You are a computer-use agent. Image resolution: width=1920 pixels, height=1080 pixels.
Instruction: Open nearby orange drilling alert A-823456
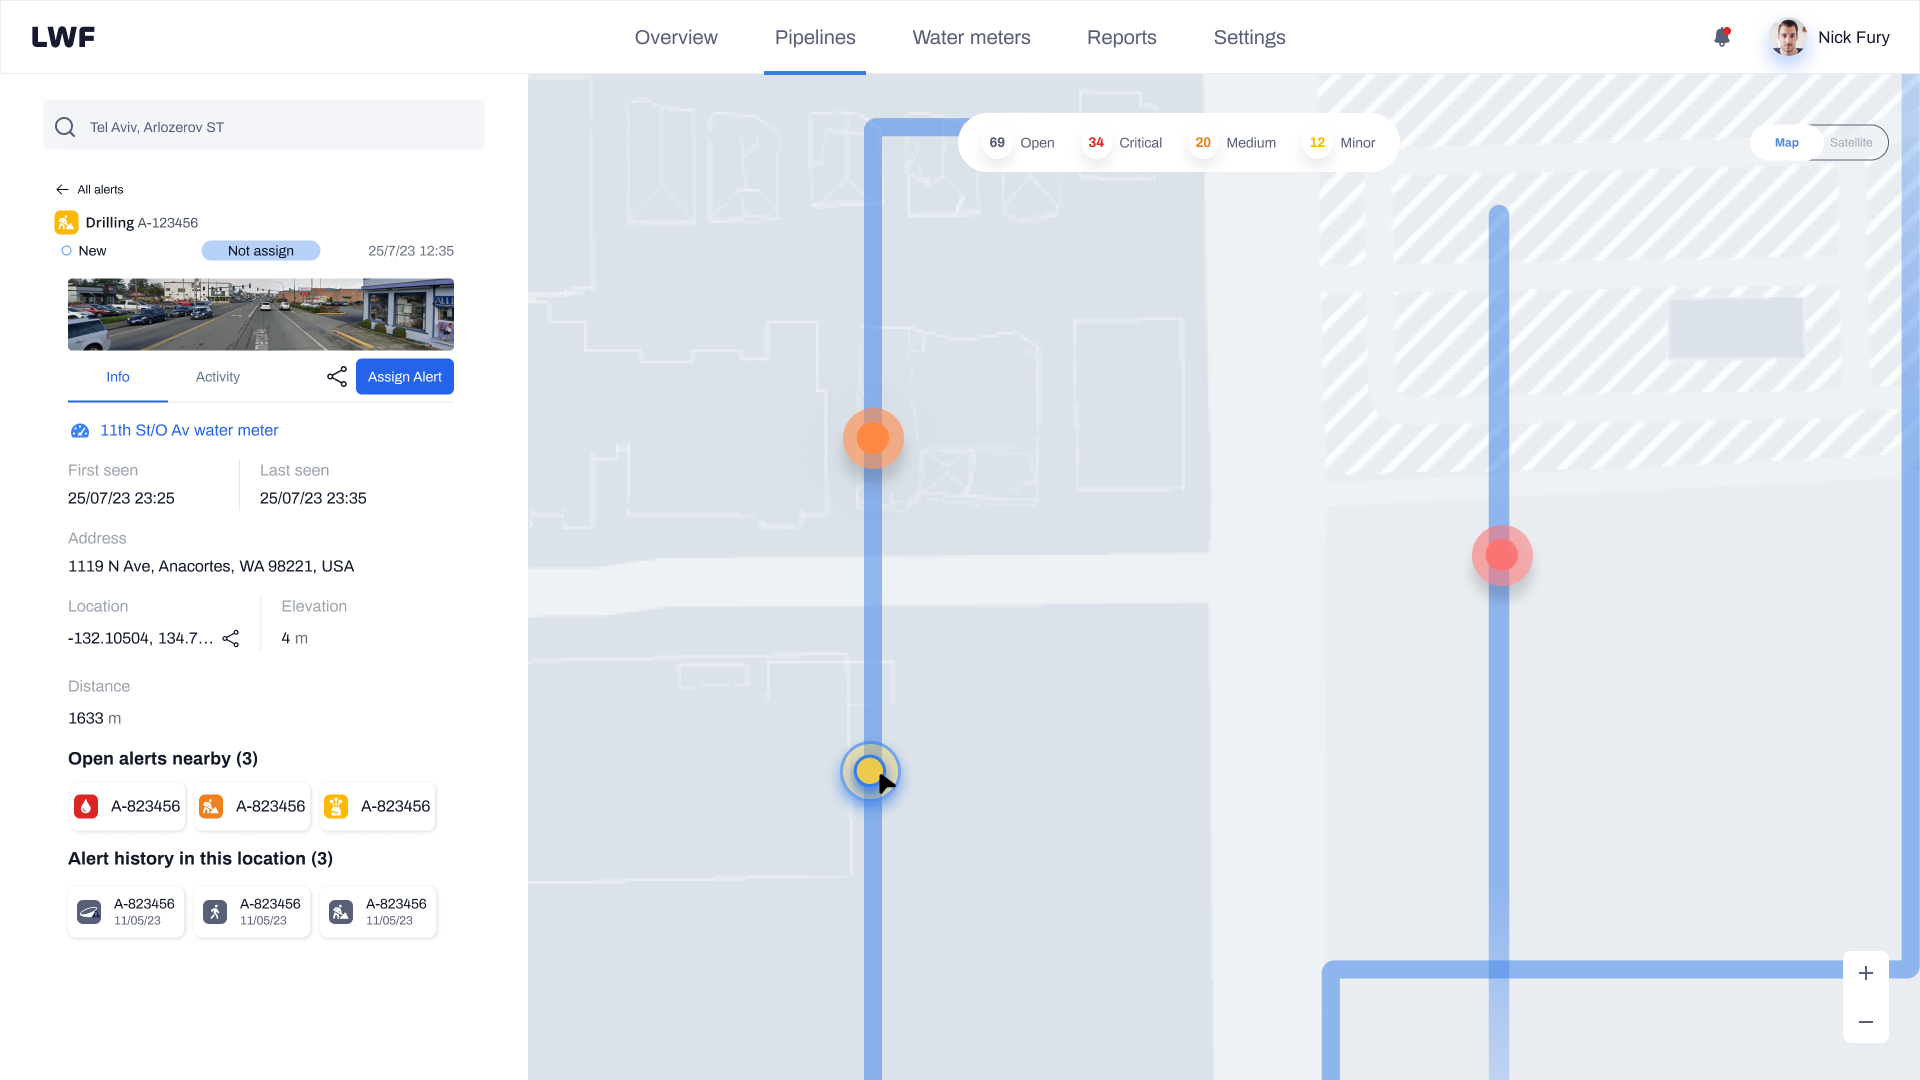pos(252,806)
